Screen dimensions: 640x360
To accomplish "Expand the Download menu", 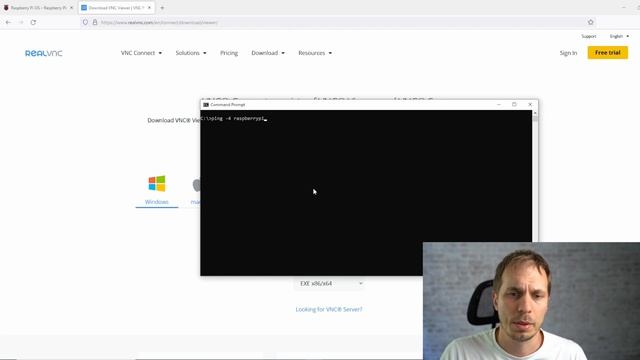I will pyautogui.click(x=268, y=53).
